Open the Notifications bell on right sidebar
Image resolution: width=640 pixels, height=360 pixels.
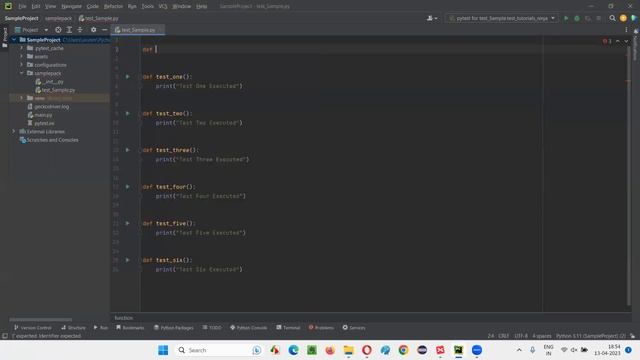pyautogui.click(x=636, y=31)
